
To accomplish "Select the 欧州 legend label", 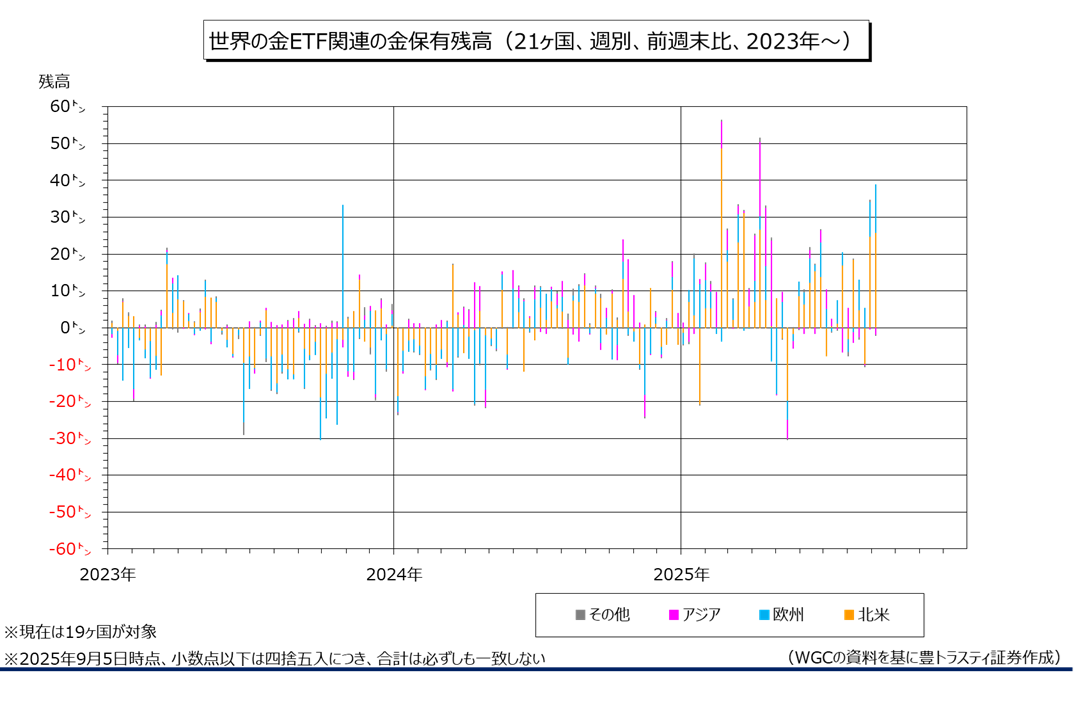I will click(788, 615).
